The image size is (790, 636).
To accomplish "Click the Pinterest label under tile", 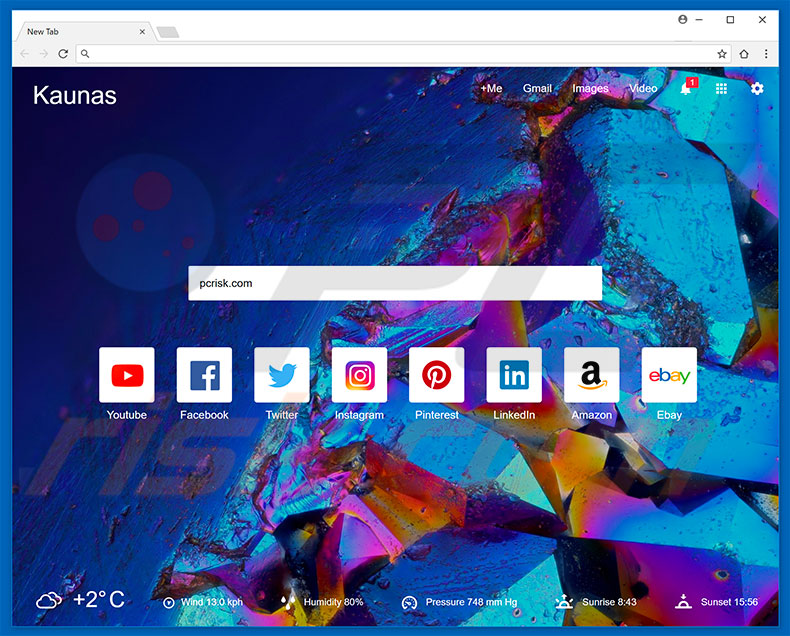I will tap(437, 415).
